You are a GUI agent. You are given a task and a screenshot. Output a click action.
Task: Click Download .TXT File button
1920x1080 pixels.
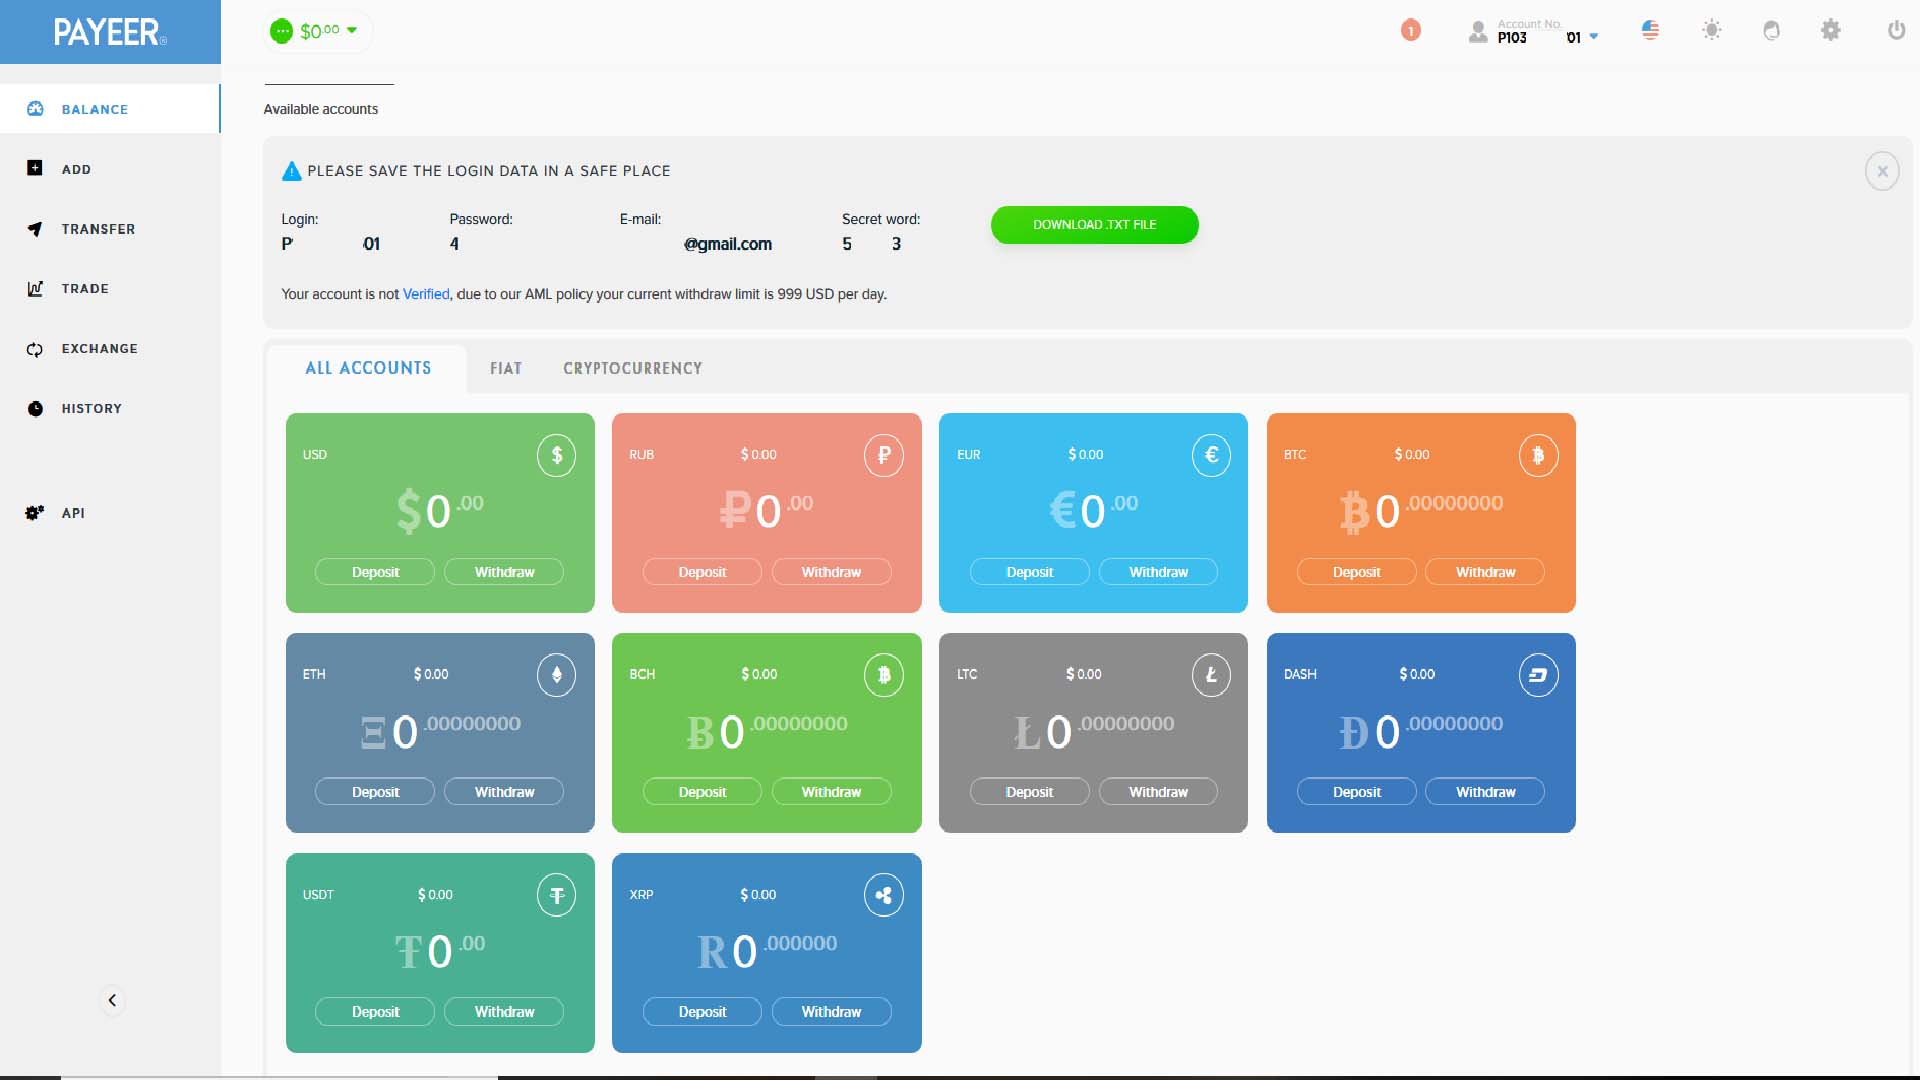click(1094, 225)
